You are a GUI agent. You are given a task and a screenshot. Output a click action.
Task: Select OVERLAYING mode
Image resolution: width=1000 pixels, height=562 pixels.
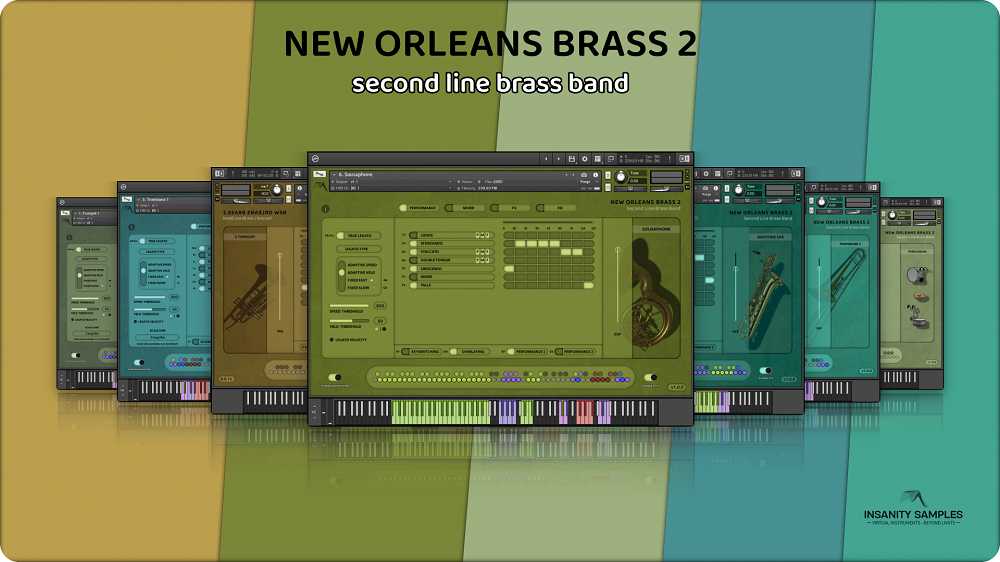point(469,351)
